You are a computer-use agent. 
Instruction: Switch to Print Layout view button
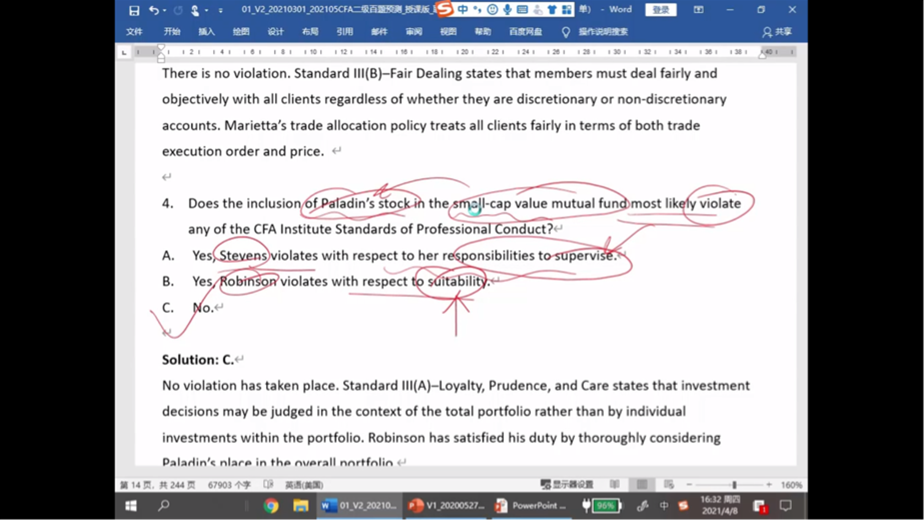pos(642,485)
